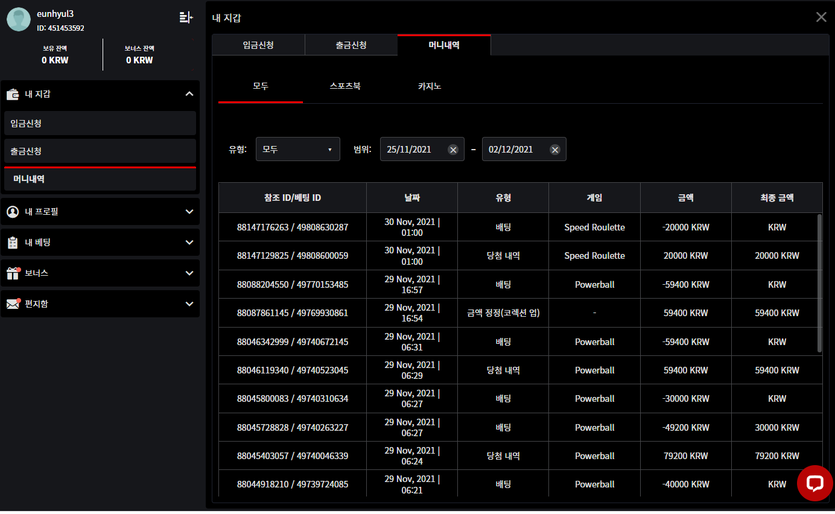Click reference ID 88045403057 / 49740046339

point(292,456)
